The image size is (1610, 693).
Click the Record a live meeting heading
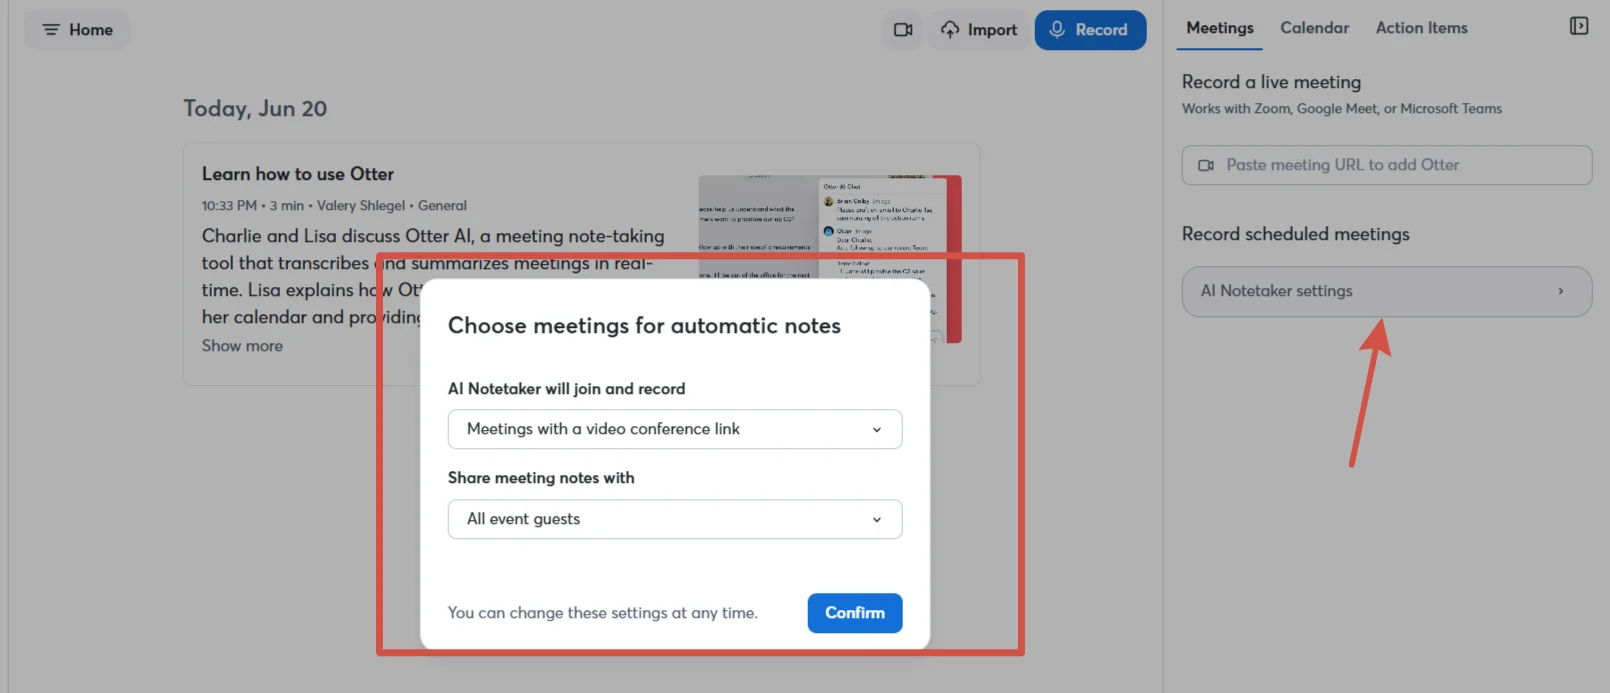pyautogui.click(x=1271, y=82)
